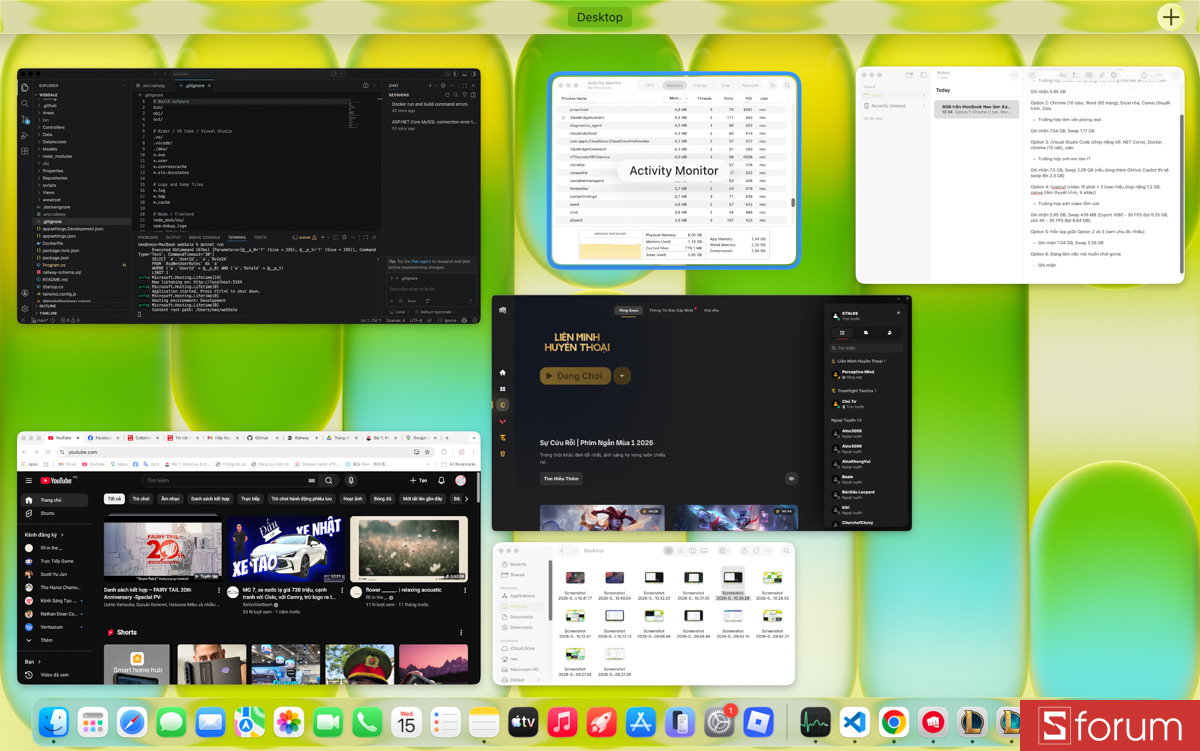Click the plus button to add a new desktop

coord(1170,17)
